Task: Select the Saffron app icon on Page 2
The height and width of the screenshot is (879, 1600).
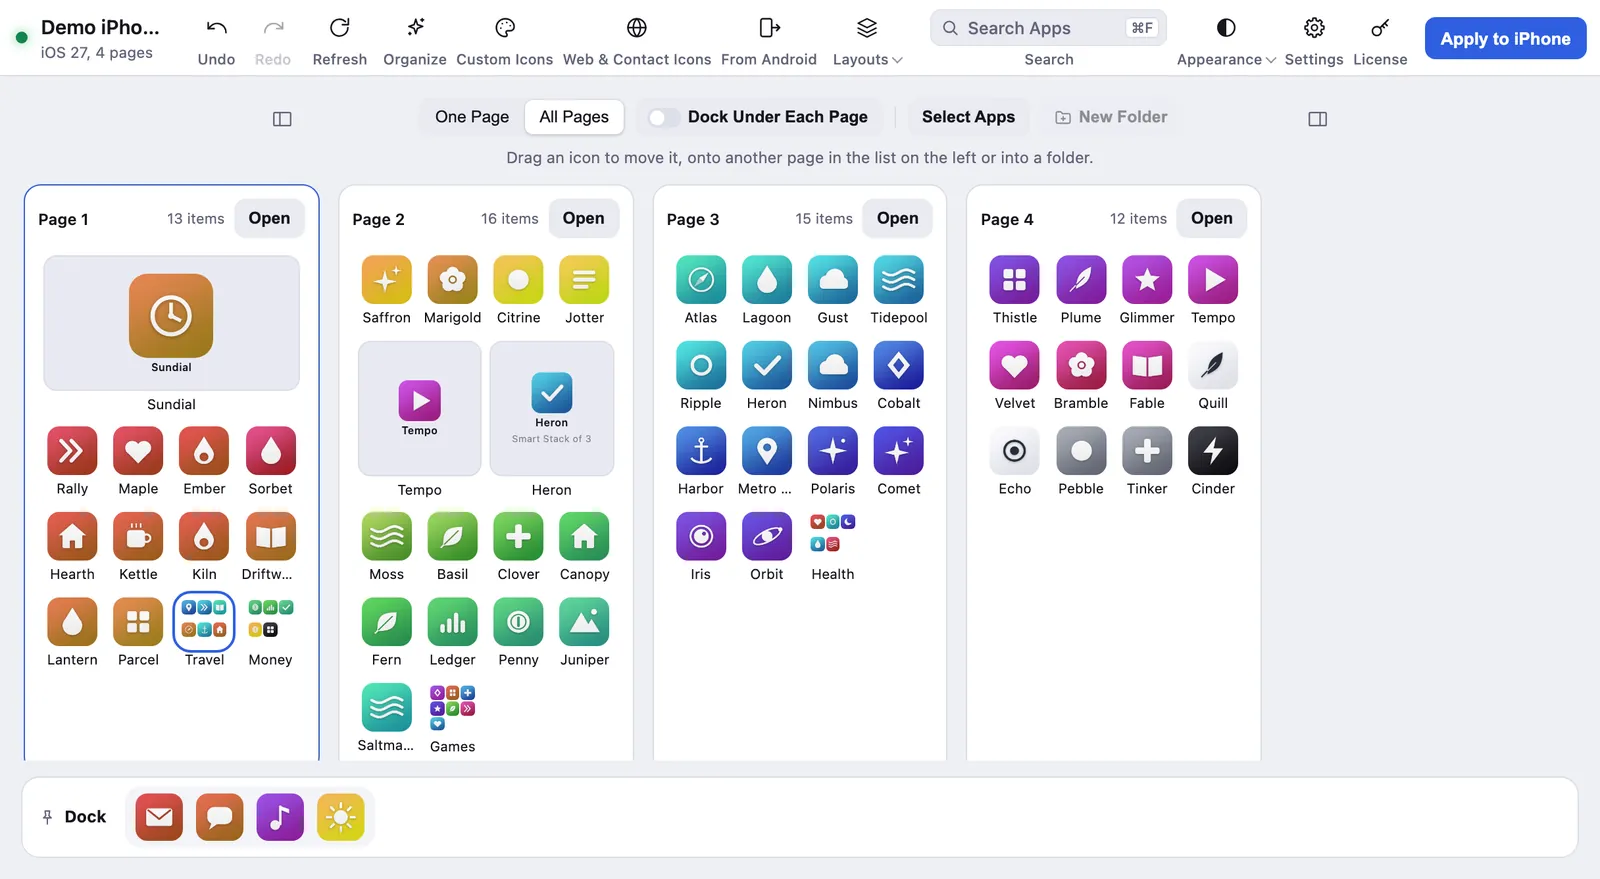Action: click(386, 280)
